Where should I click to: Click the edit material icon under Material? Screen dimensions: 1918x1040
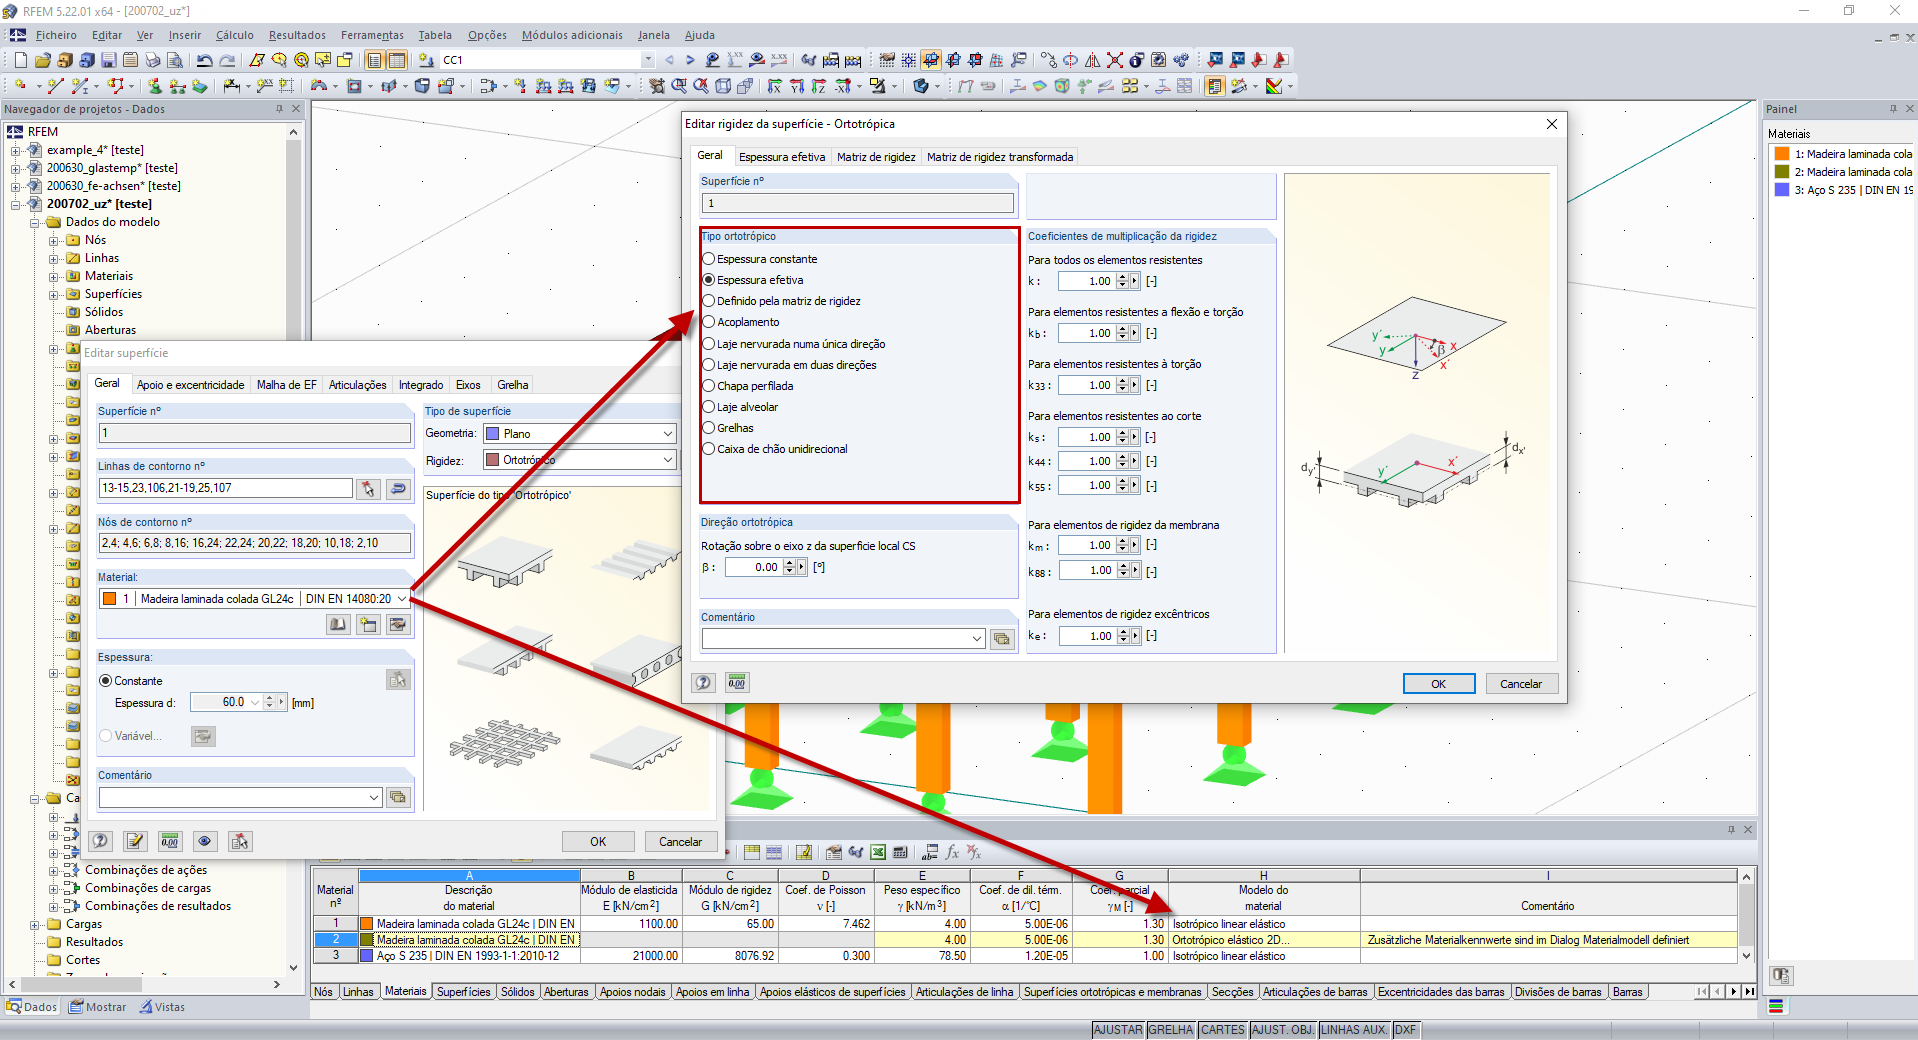click(398, 624)
